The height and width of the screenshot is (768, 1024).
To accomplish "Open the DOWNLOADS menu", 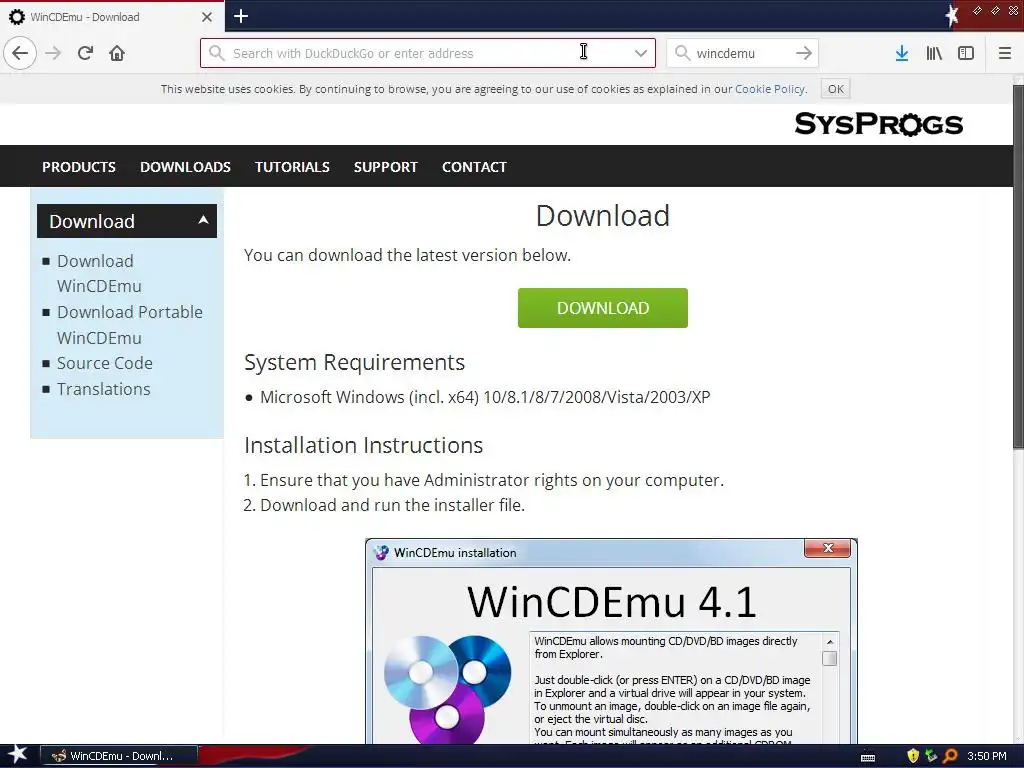I will point(185,167).
